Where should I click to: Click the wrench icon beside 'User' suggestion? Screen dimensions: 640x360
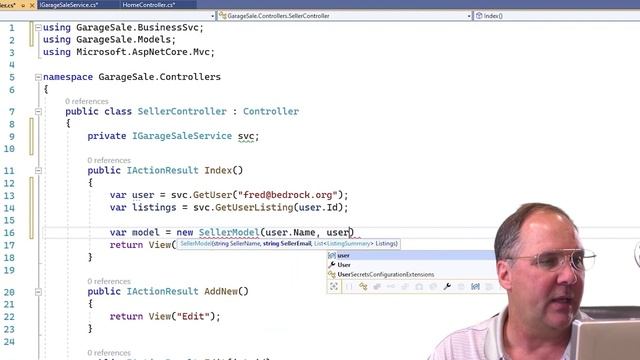click(x=332, y=265)
